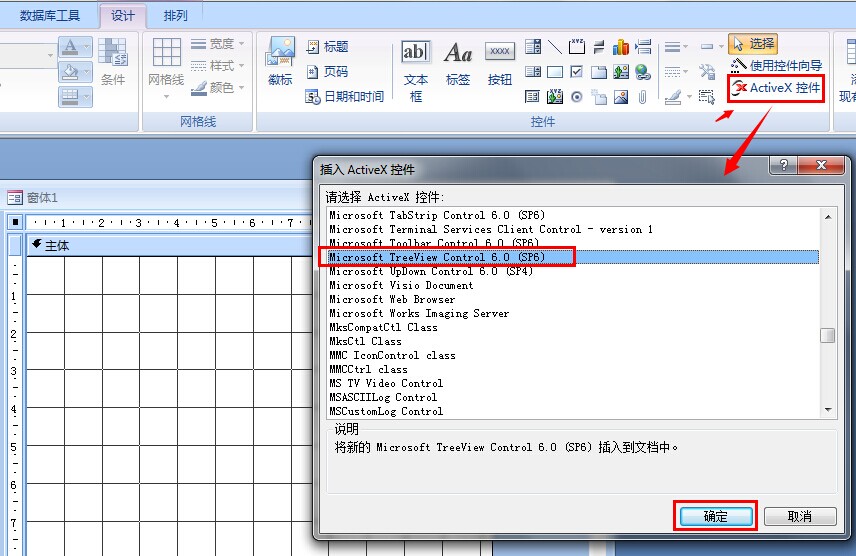The image size is (856, 556).
Task: Select Microsoft Terminal Services Client Control
Action: pos(491,229)
